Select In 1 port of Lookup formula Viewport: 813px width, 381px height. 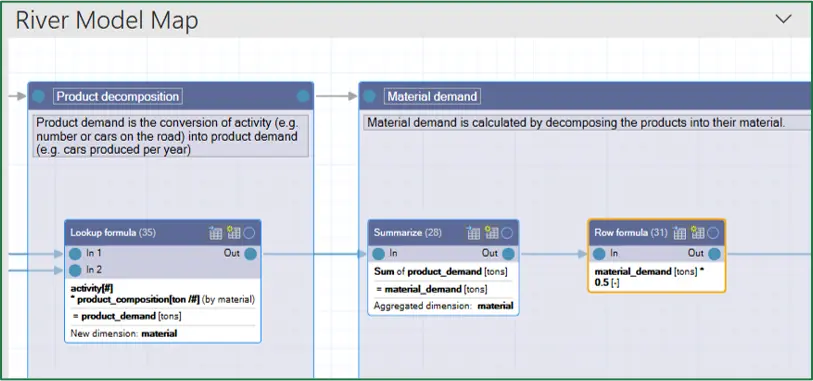click(x=76, y=254)
